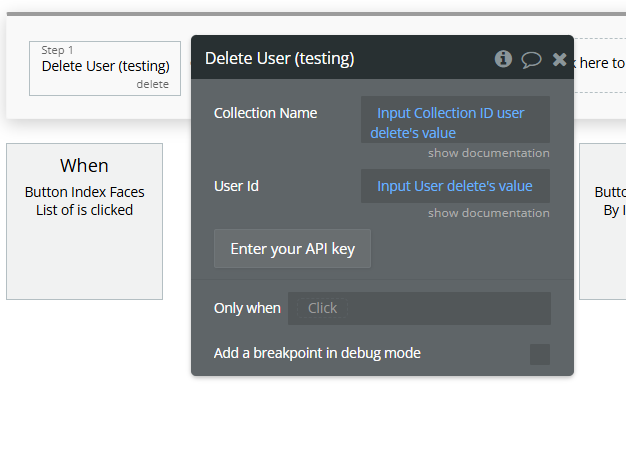626x459 pixels.
Task: Click the Delete User (testing) popup title
Action: [x=279, y=58]
